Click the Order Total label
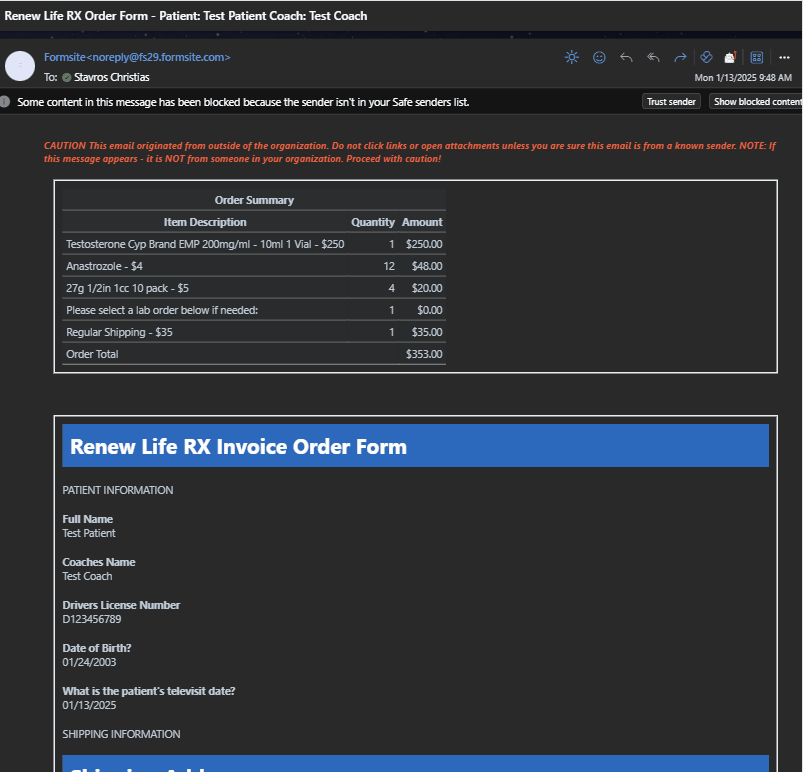The height and width of the screenshot is (772, 803). pos(92,354)
